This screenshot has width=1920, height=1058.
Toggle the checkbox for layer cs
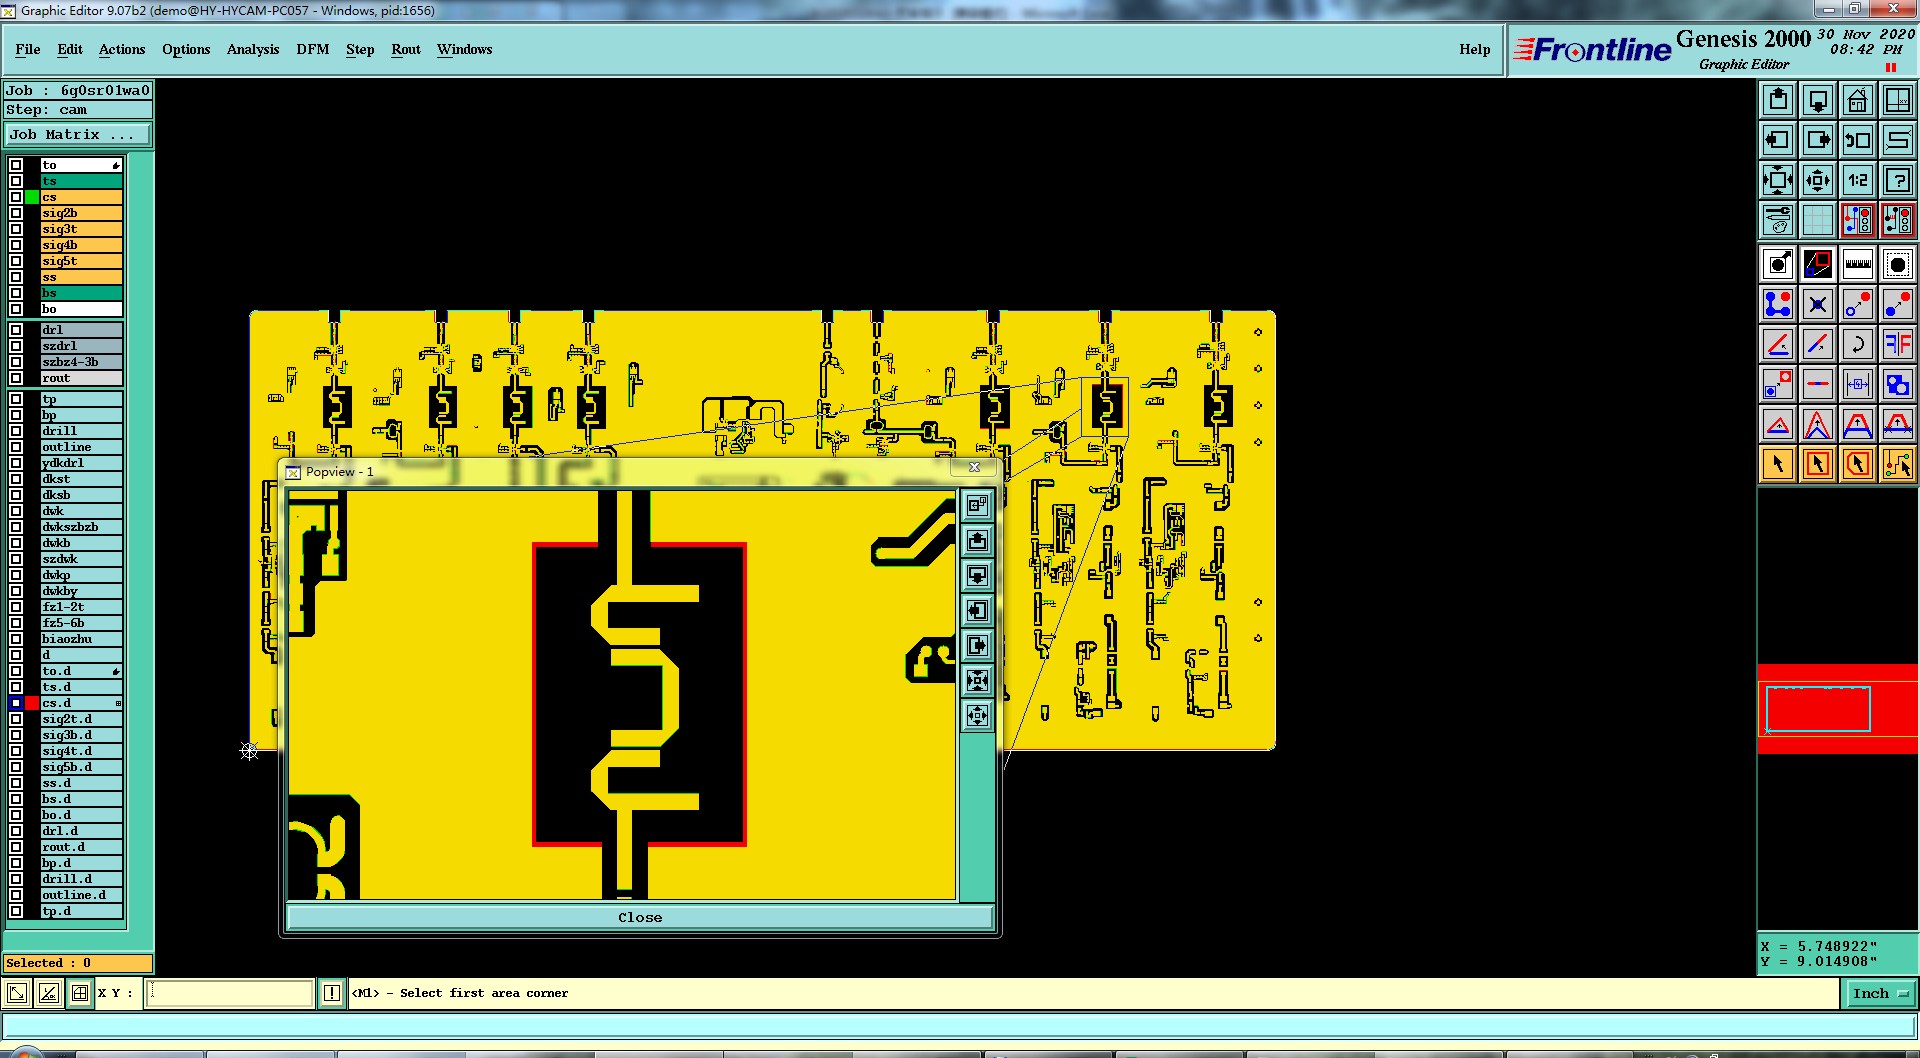click(x=16, y=197)
